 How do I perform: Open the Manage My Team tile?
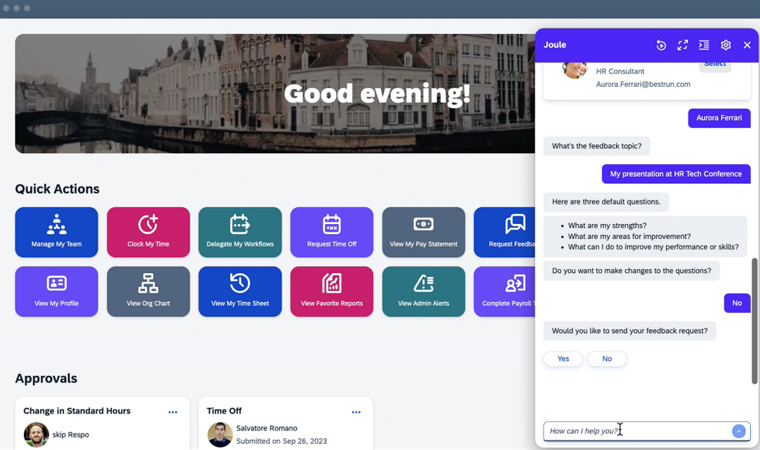point(56,232)
